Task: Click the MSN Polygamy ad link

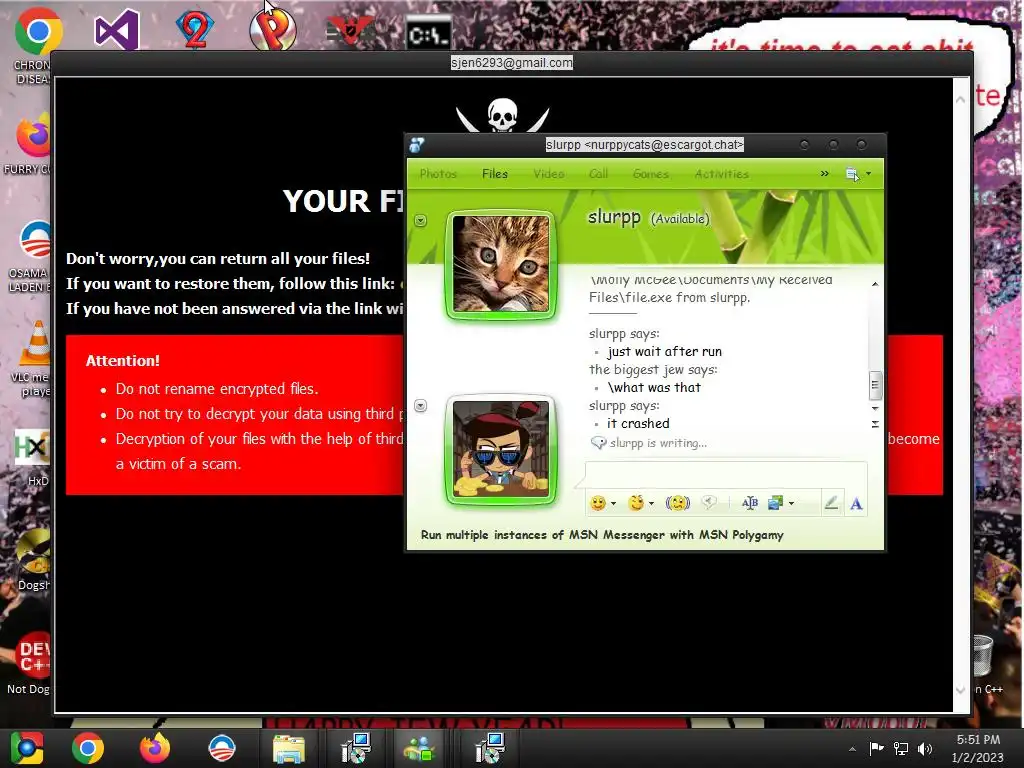Action: pos(602,535)
